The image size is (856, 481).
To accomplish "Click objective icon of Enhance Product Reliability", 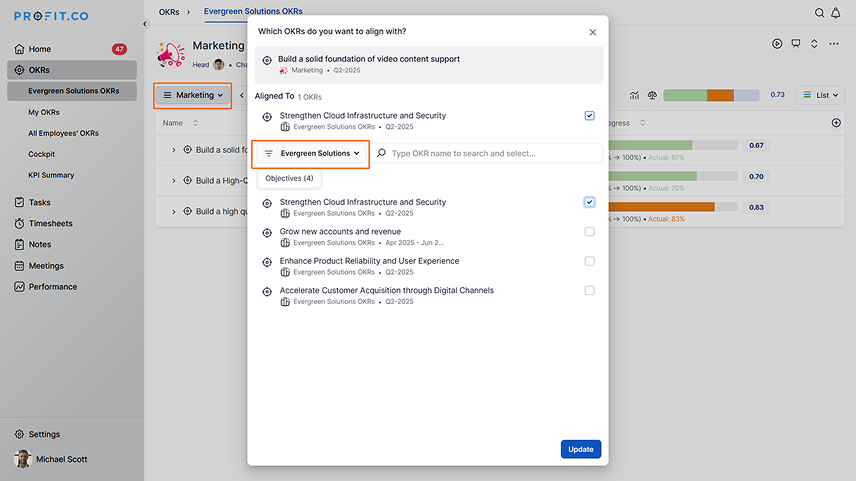I will point(267,263).
